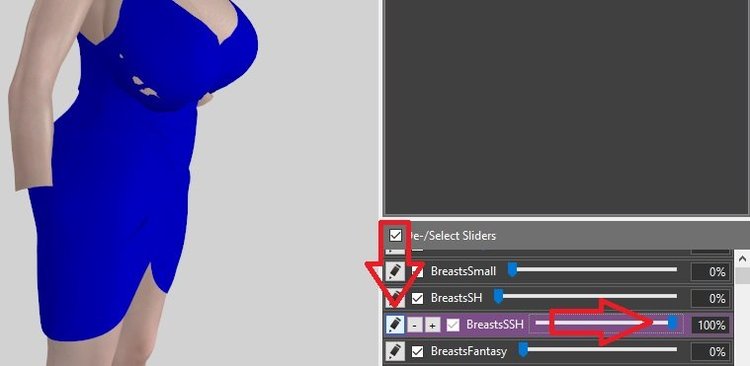Uncheck the BreastsFantasy slider checkbox
Viewport: 750px width, 366px height.
418,352
